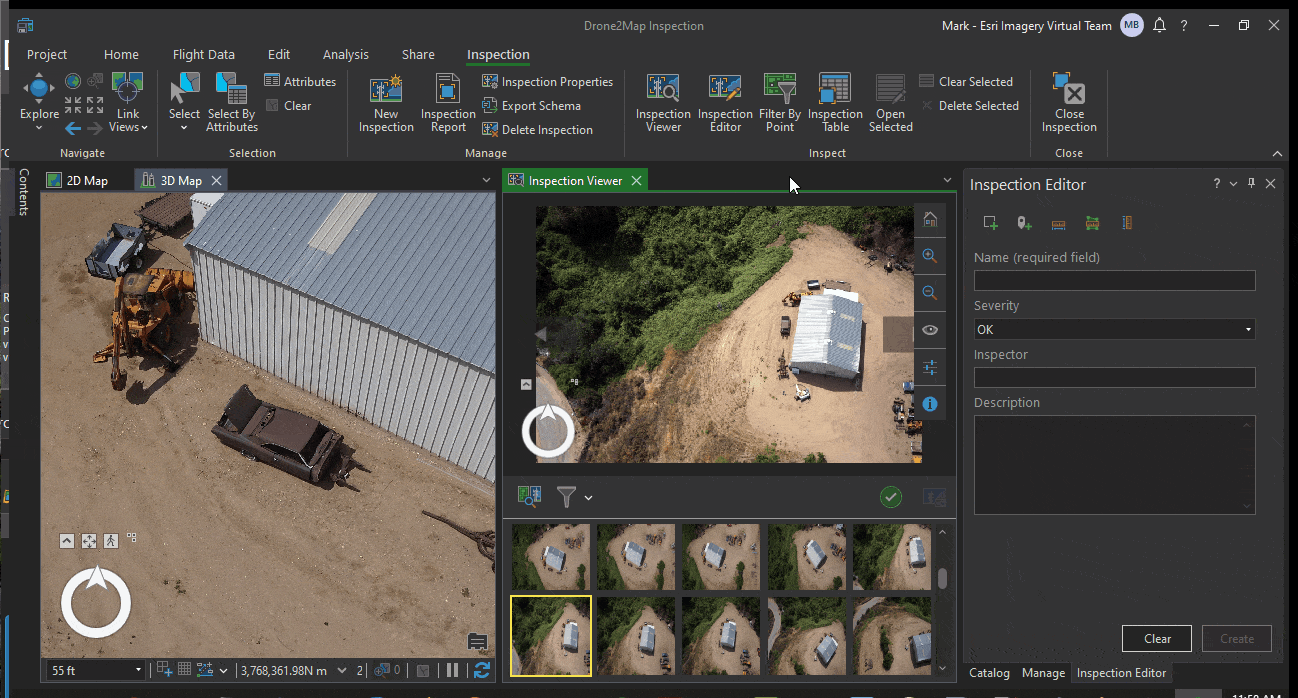Click the Filter By Point tool
Image resolution: width=1298 pixels, height=698 pixels.
pyautogui.click(x=780, y=101)
